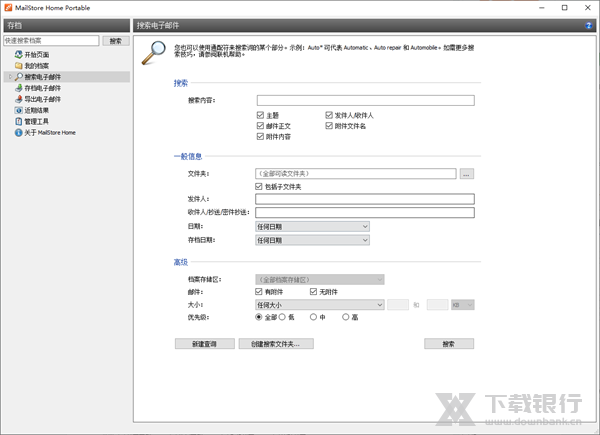The height and width of the screenshot is (435, 600).
Task: Select 导出电子邮件 in the sidebar
Action: (42, 99)
